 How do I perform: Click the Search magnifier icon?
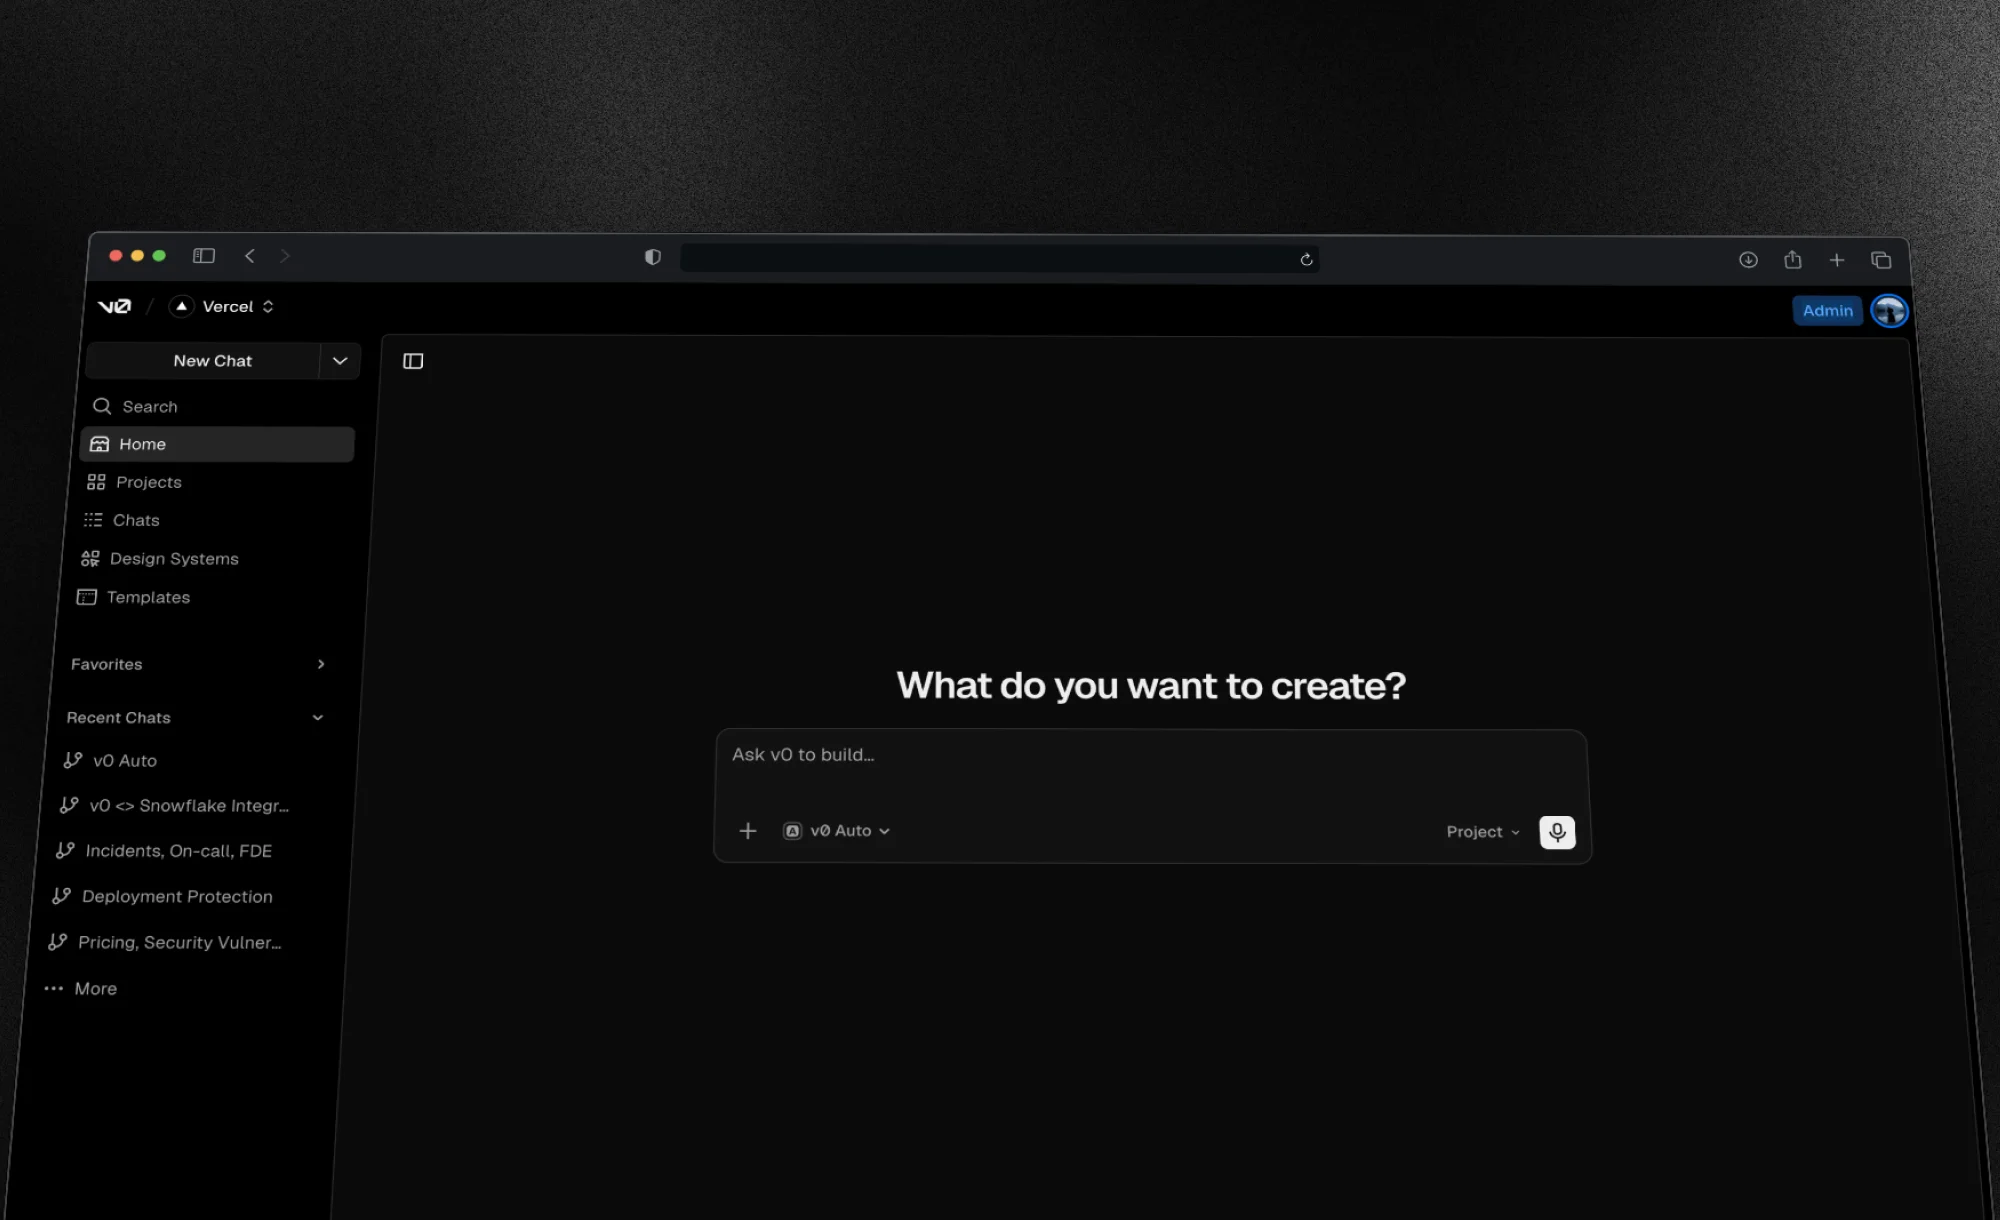(102, 406)
